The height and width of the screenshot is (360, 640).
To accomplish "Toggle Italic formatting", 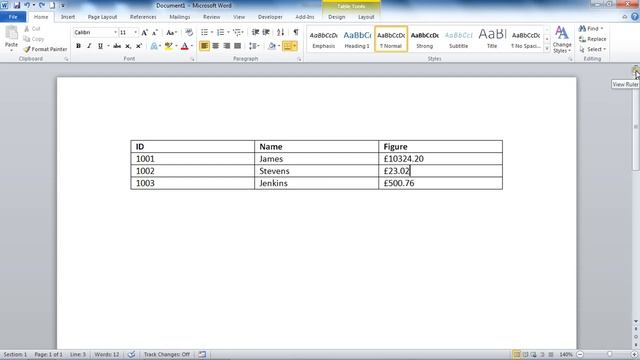I will pyautogui.click(x=89, y=46).
